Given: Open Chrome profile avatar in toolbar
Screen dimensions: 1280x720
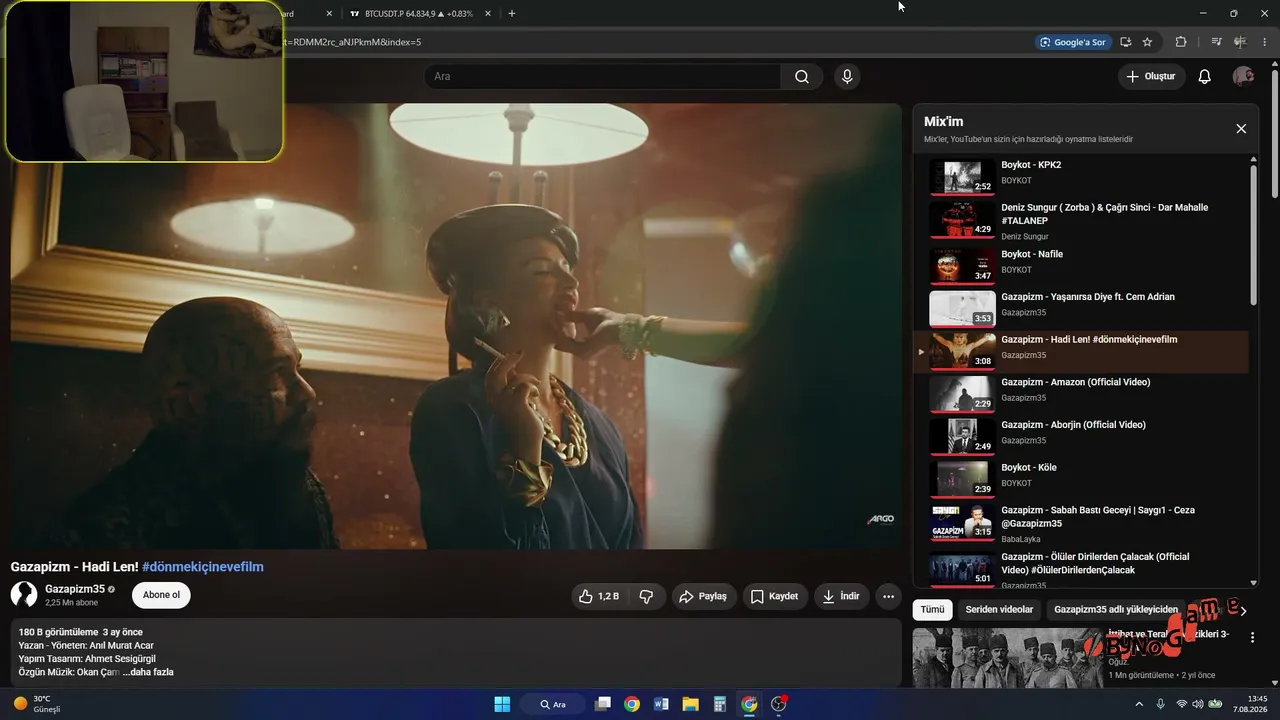Looking at the screenshot, I should [1241, 42].
